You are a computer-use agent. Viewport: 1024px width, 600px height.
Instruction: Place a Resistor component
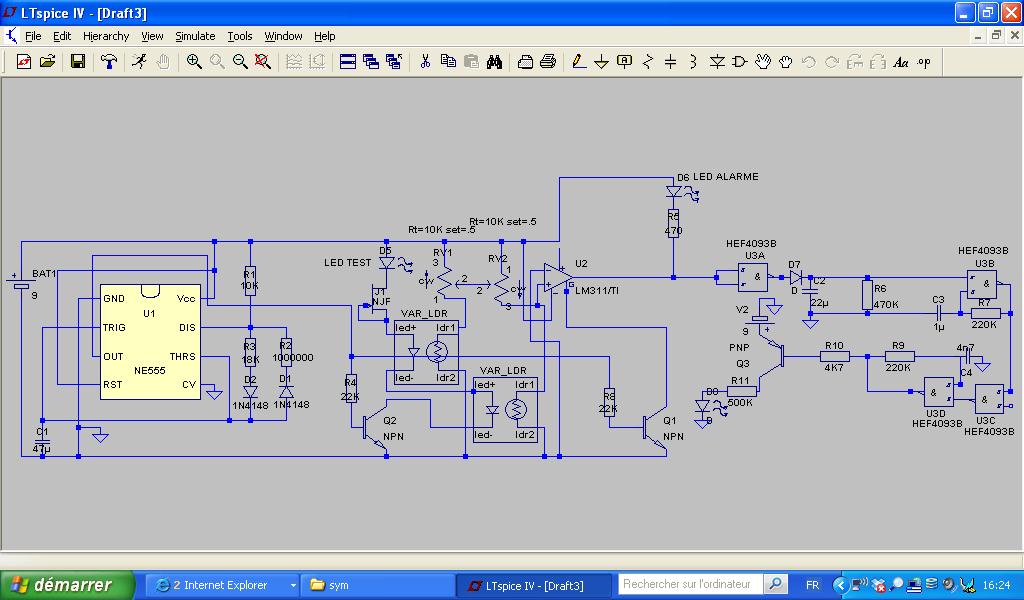pyautogui.click(x=648, y=61)
